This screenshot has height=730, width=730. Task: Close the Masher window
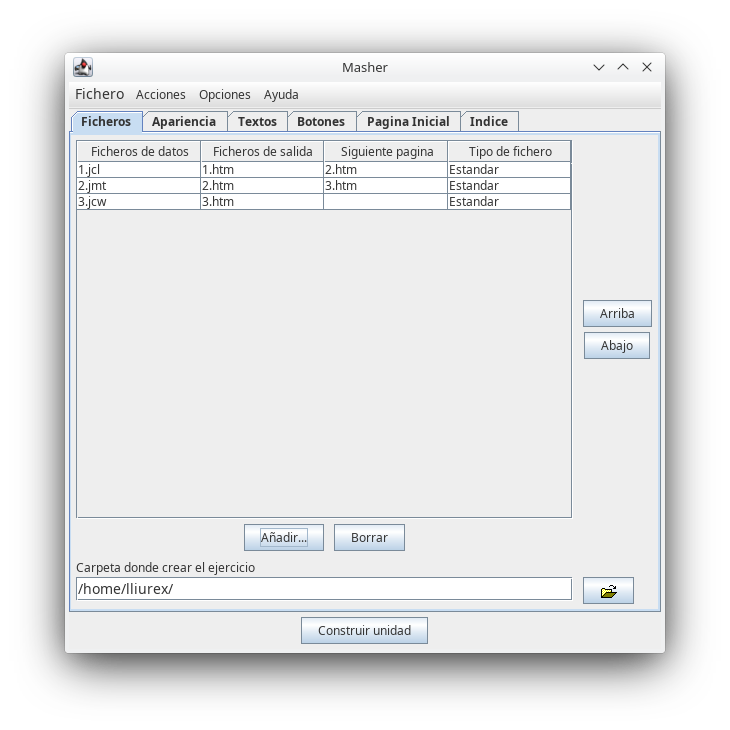click(647, 67)
